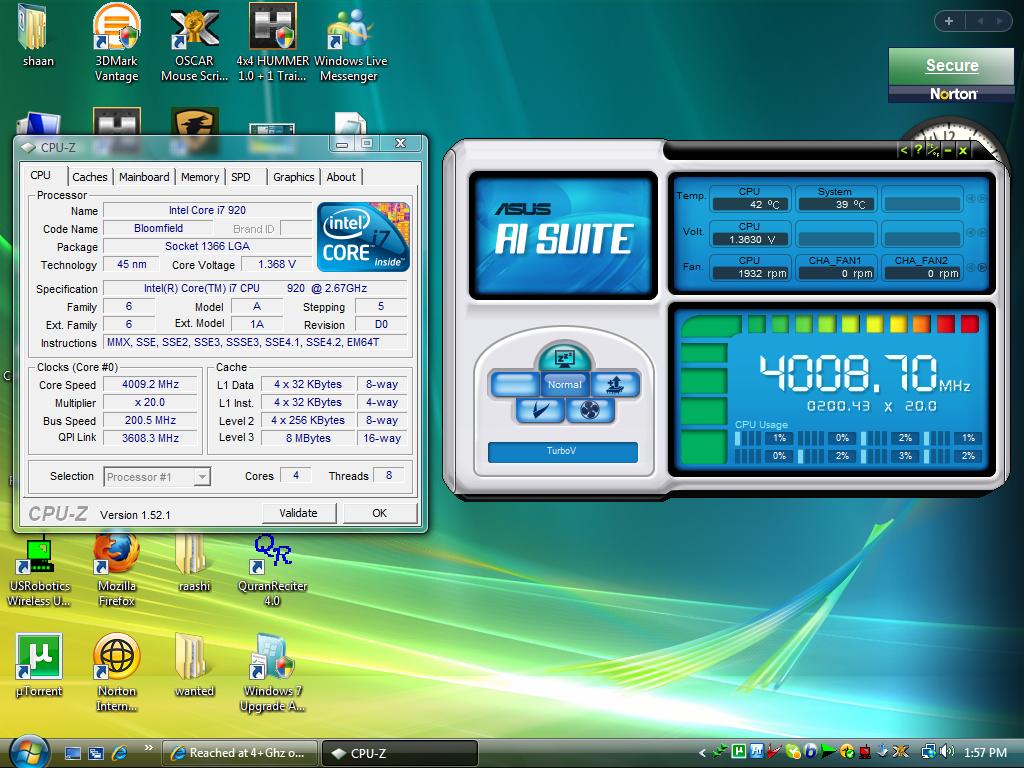This screenshot has height=768, width=1024.
Task: Click Switch Between Windows quick launch icon
Action: tap(95, 753)
